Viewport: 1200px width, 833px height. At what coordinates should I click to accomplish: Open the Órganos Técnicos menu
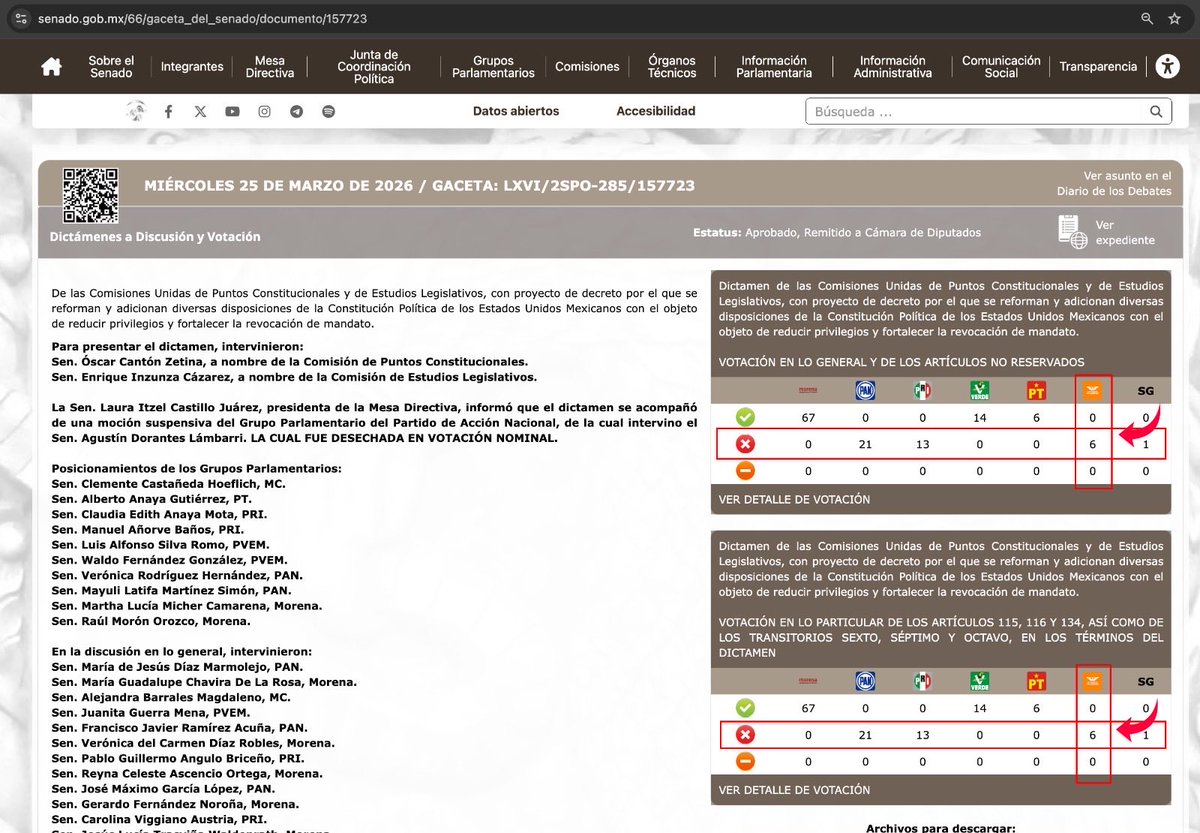click(672, 67)
